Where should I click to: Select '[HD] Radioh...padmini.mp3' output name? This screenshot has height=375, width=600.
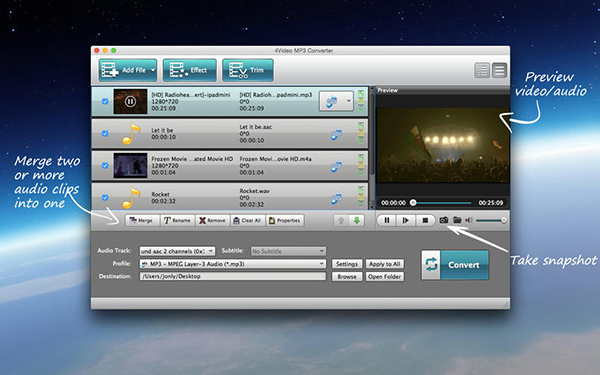point(276,95)
